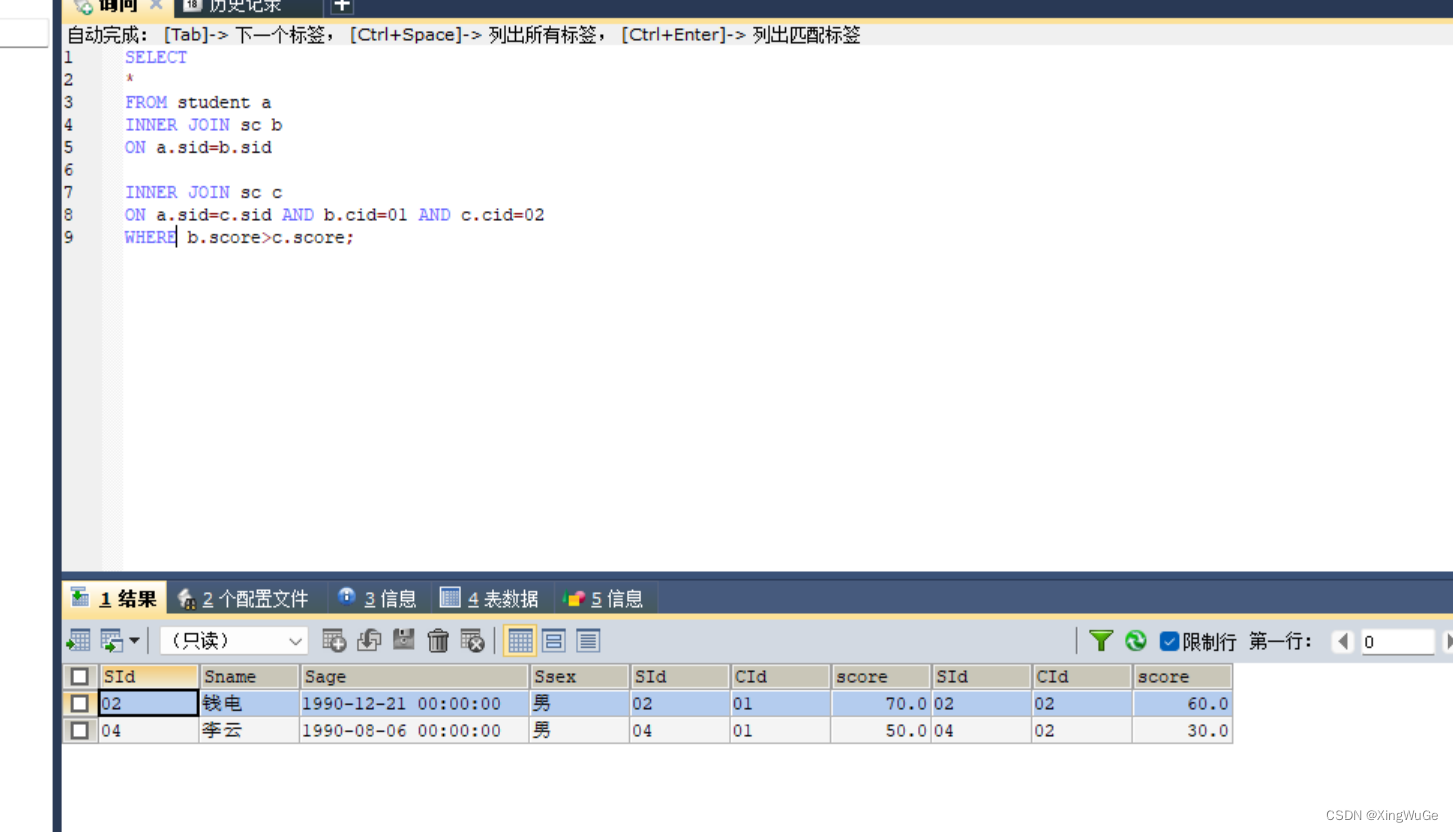
Task: Click the Sname column header
Action: pos(249,677)
